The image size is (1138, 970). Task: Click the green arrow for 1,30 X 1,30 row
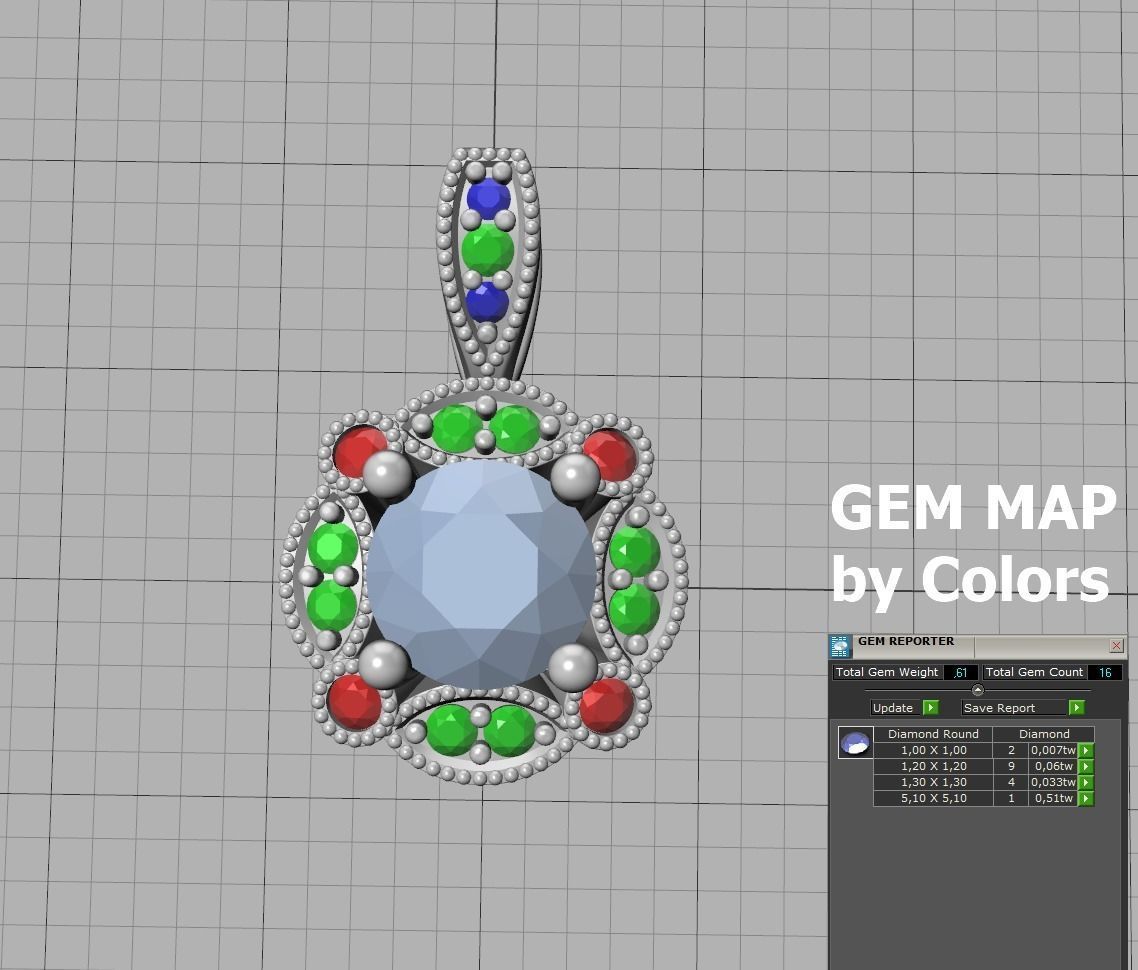pos(1086,782)
